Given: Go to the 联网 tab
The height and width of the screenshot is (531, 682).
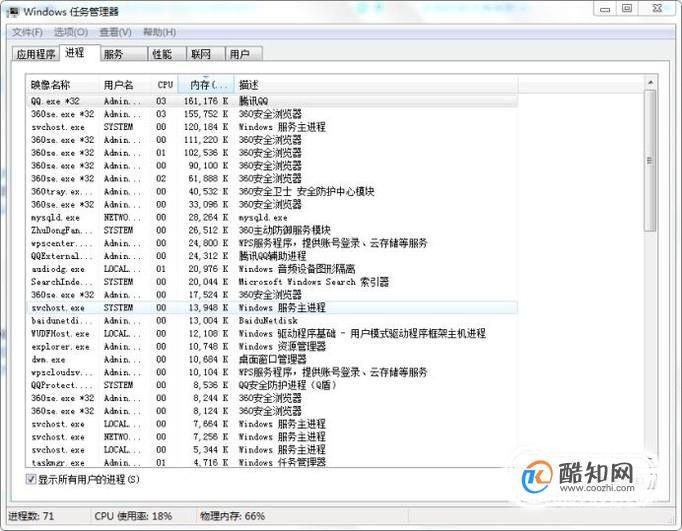Looking at the screenshot, I should coord(205,54).
